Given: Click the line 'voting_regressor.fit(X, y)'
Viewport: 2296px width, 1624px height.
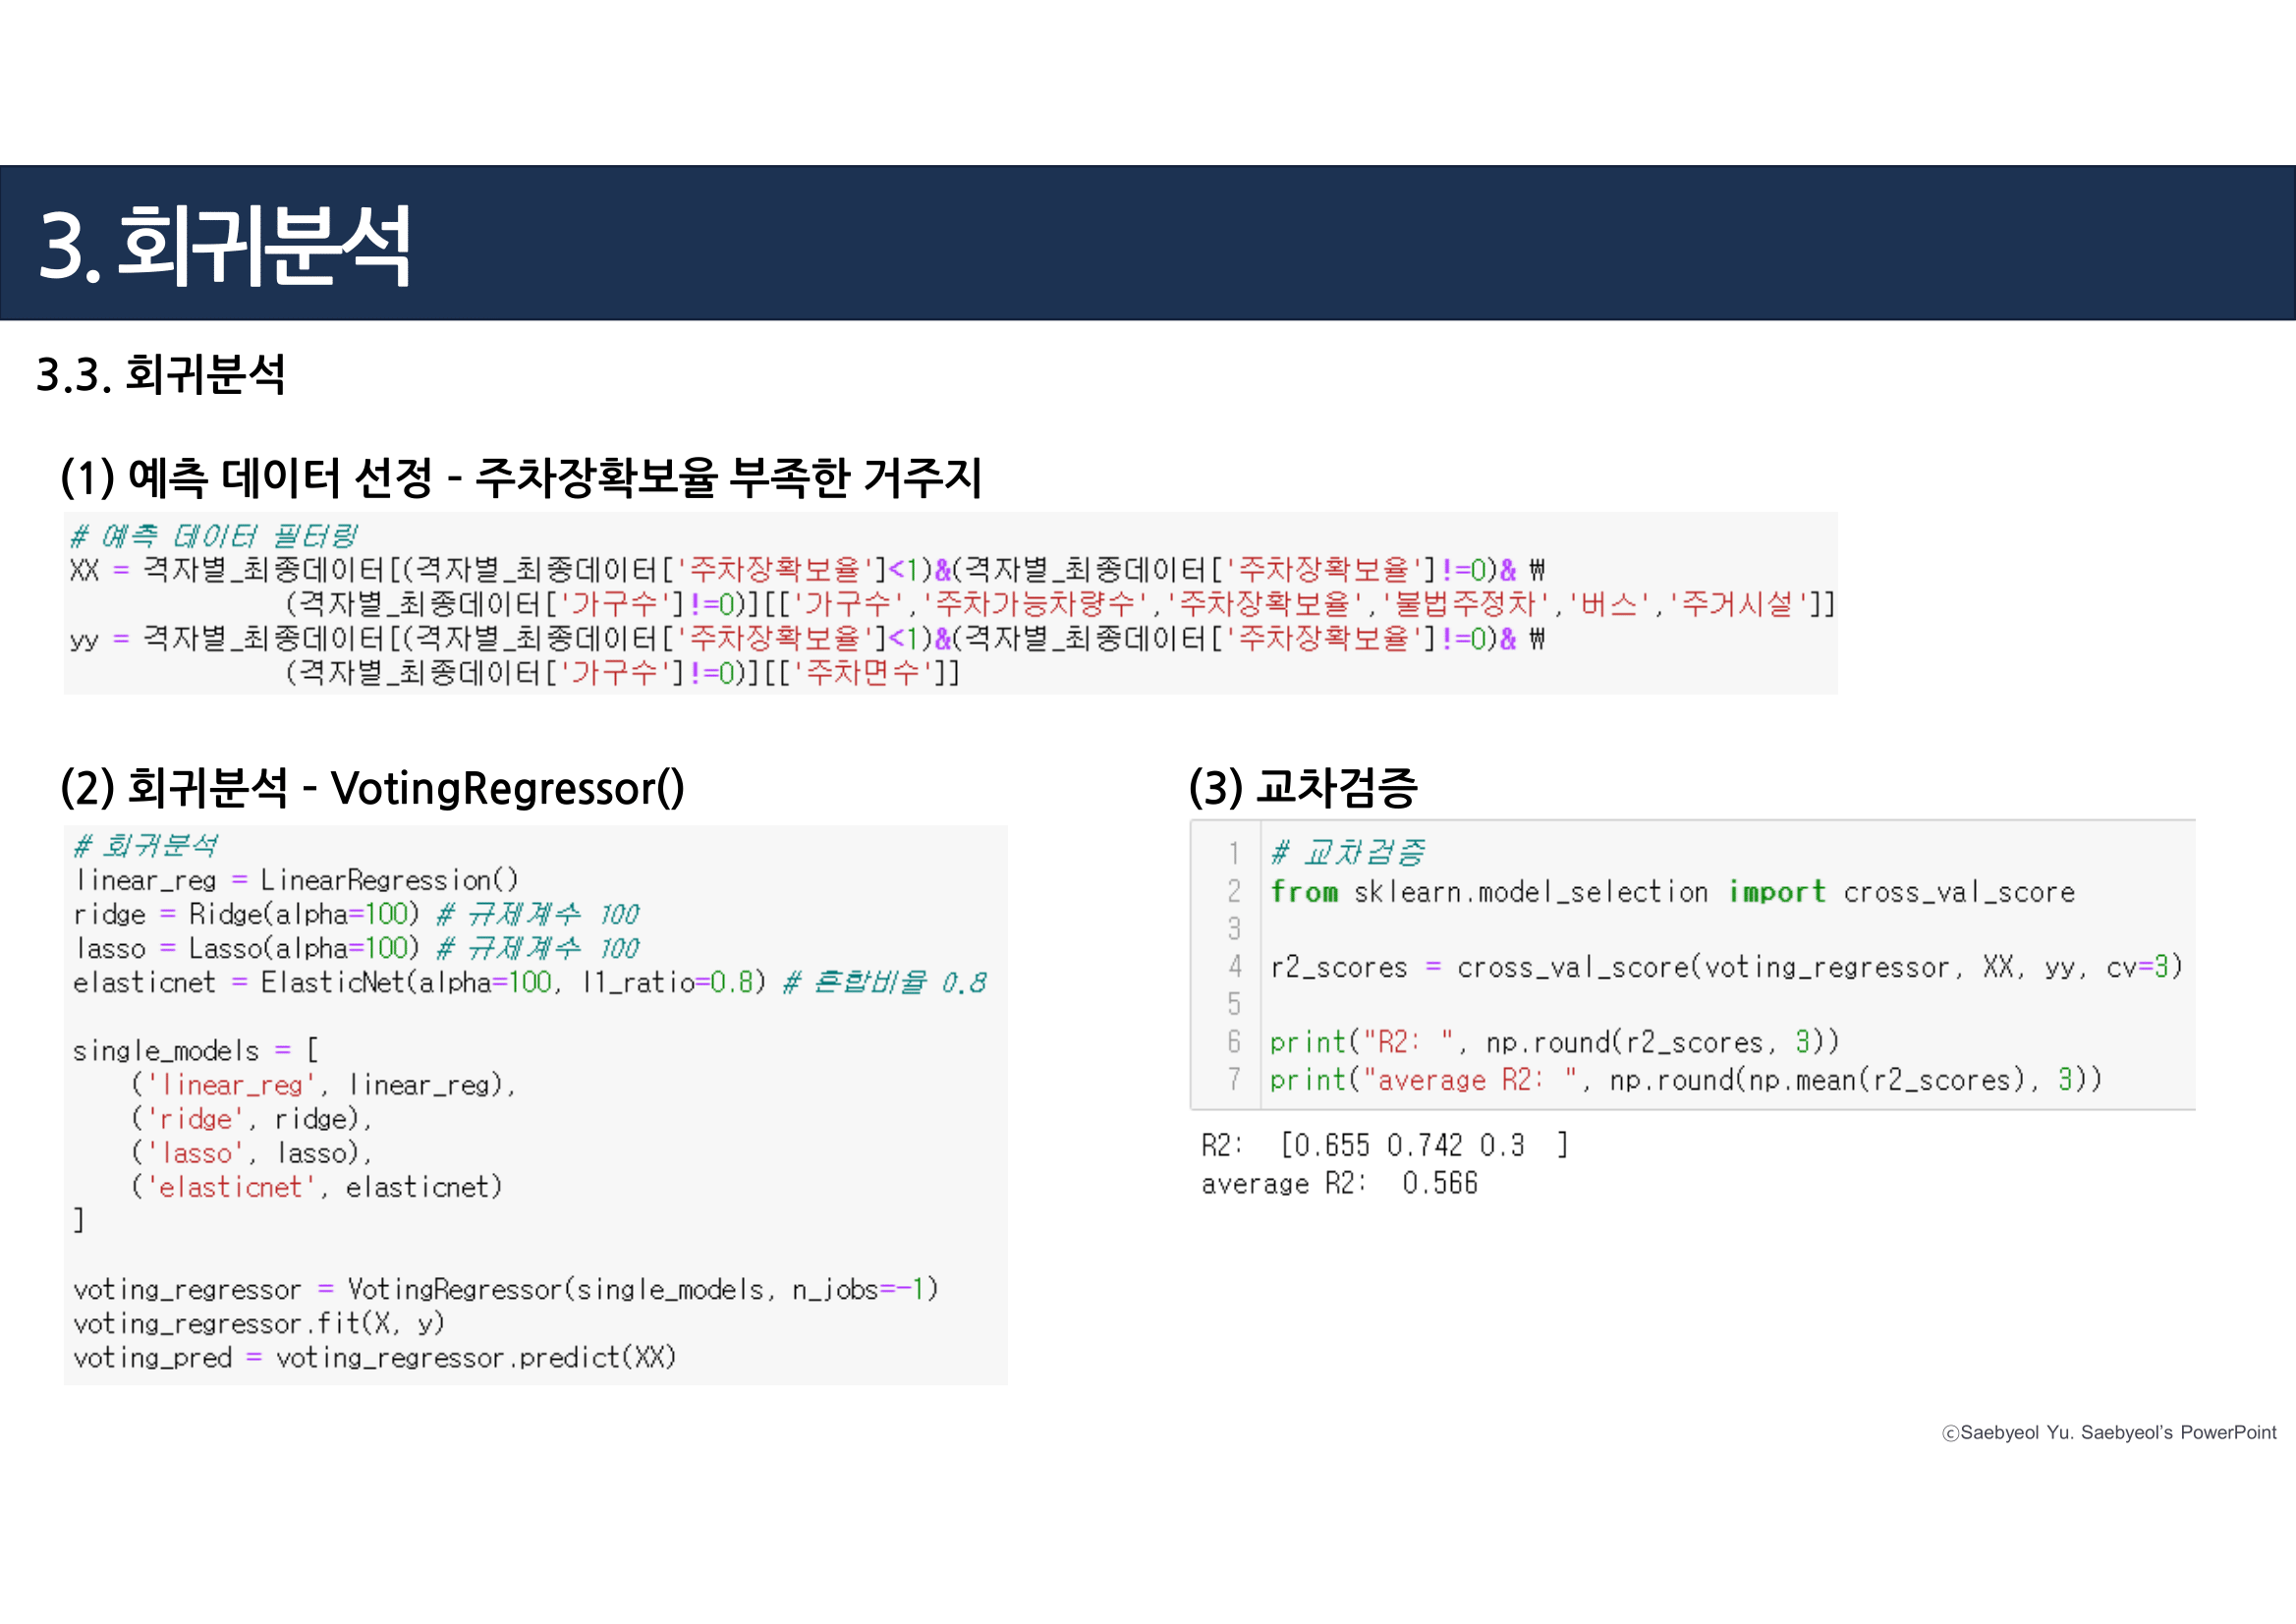Looking at the screenshot, I should 259,1324.
